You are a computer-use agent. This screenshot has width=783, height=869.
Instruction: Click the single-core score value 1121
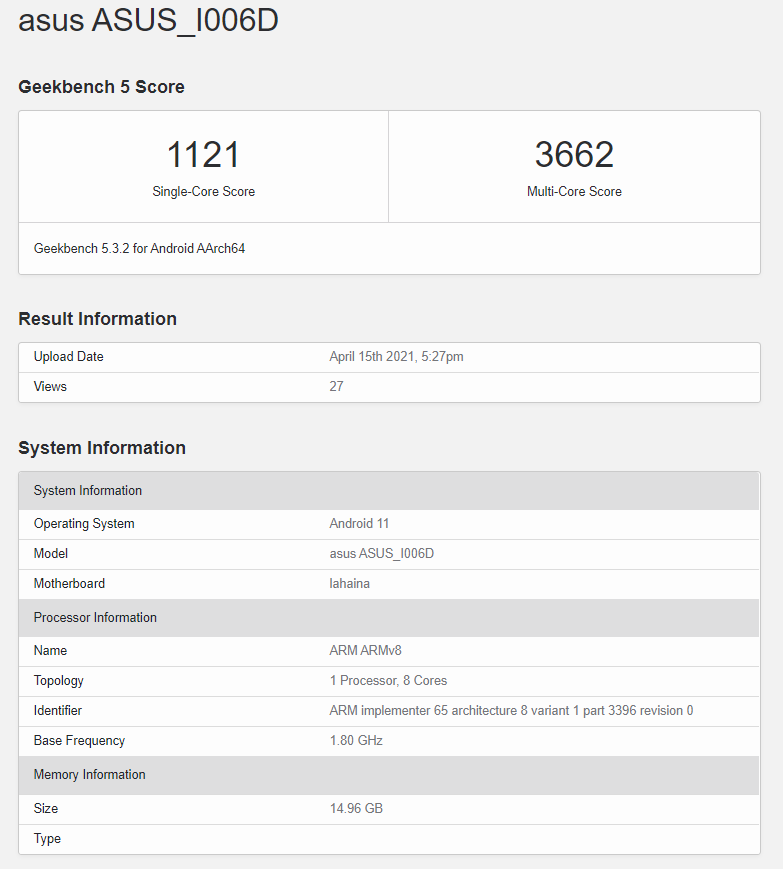(203, 154)
